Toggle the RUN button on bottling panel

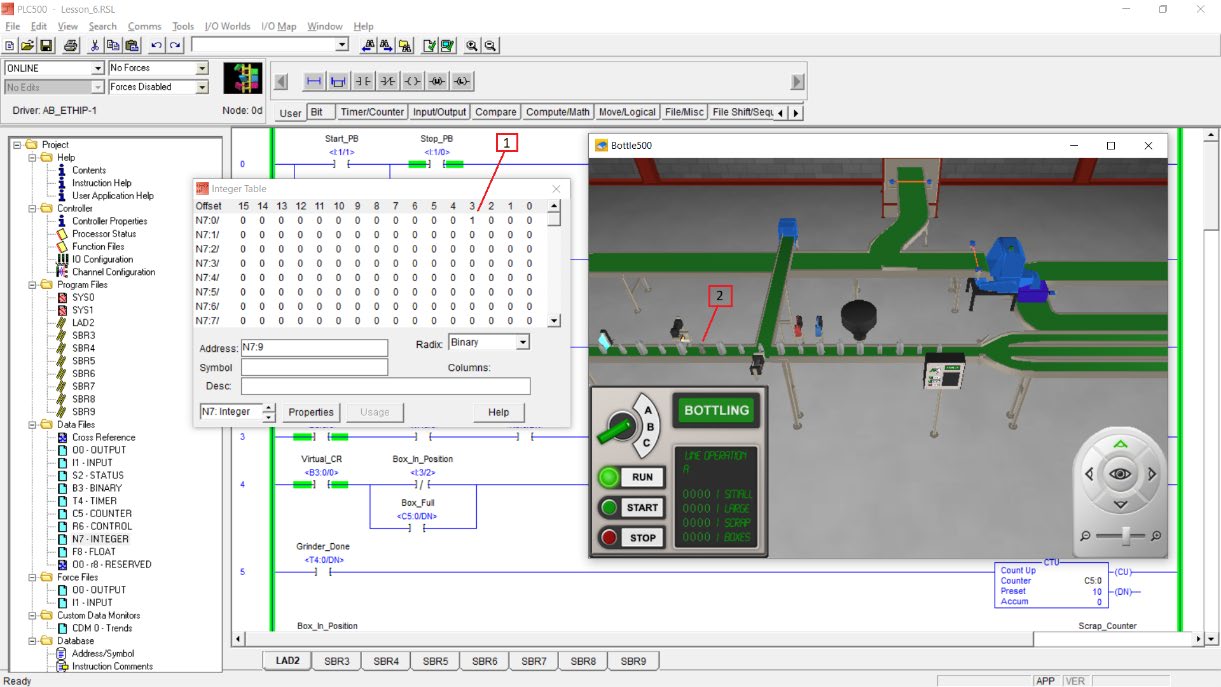tap(631, 477)
